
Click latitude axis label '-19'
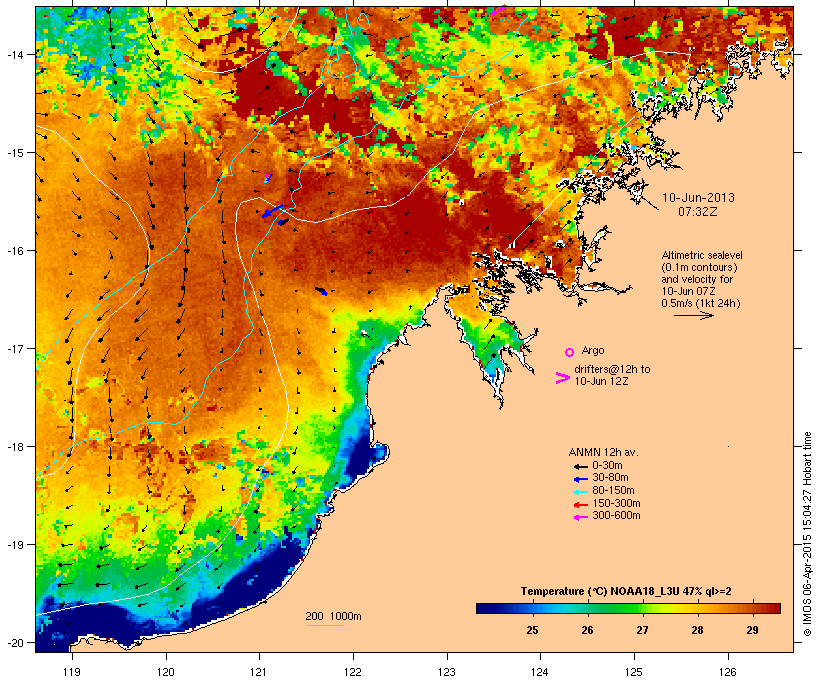click(x=14, y=545)
